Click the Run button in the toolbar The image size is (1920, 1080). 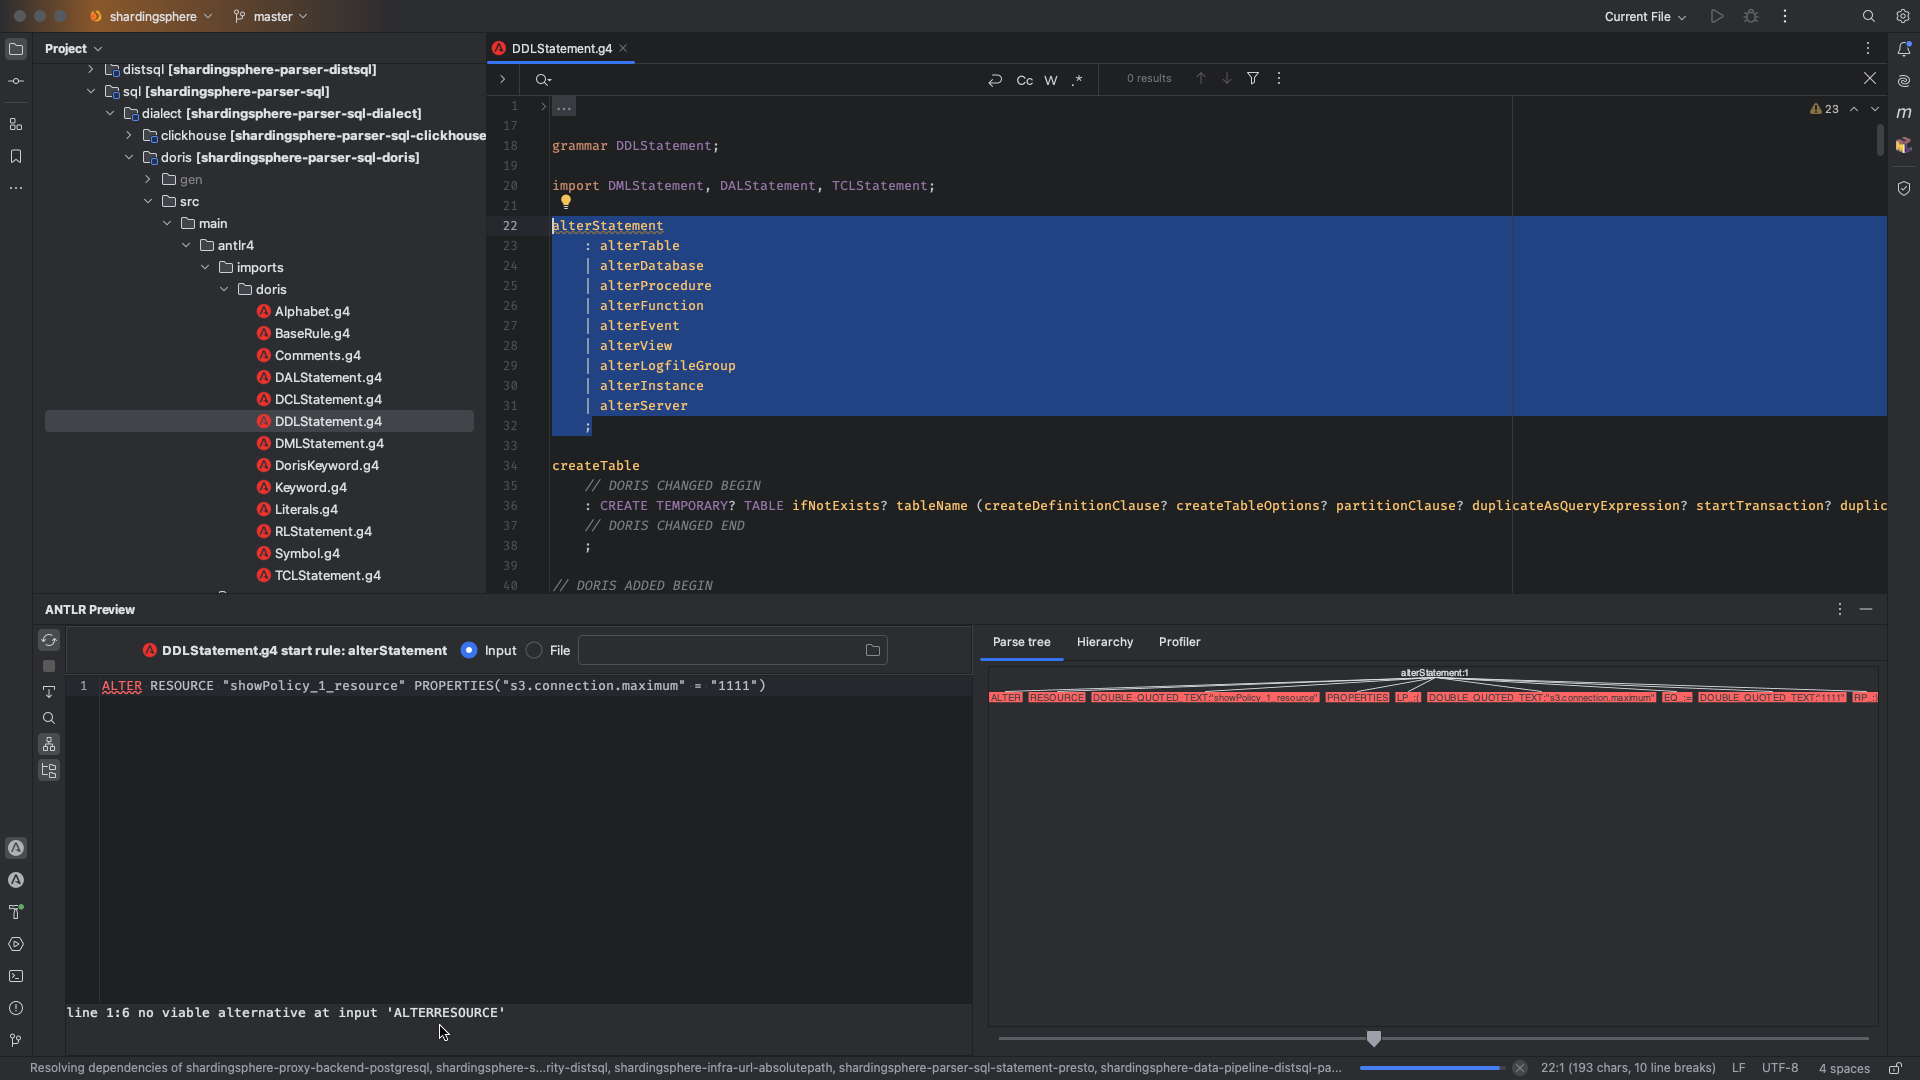1717,17
